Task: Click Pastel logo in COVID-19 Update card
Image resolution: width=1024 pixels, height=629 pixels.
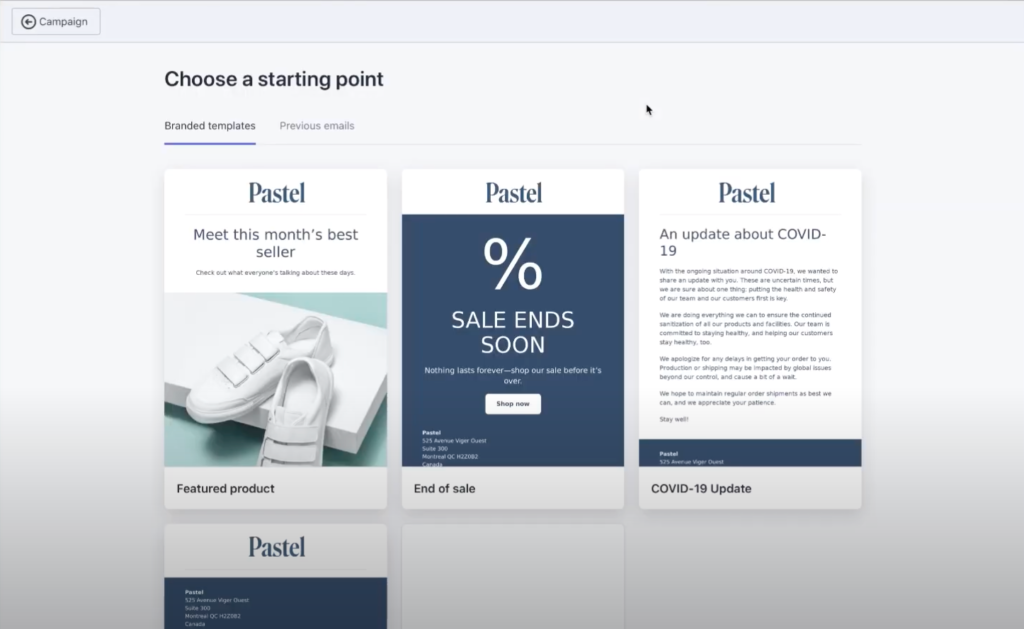Action: point(746,193)
